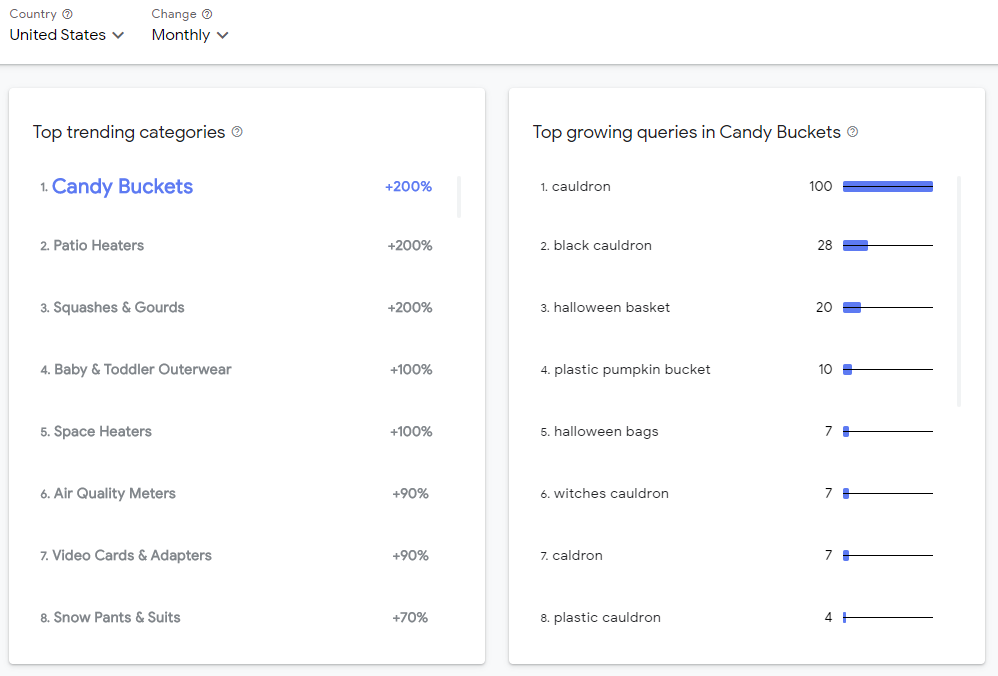
Task: Click the cauldron query bar at 100
Action: point(888,187)
